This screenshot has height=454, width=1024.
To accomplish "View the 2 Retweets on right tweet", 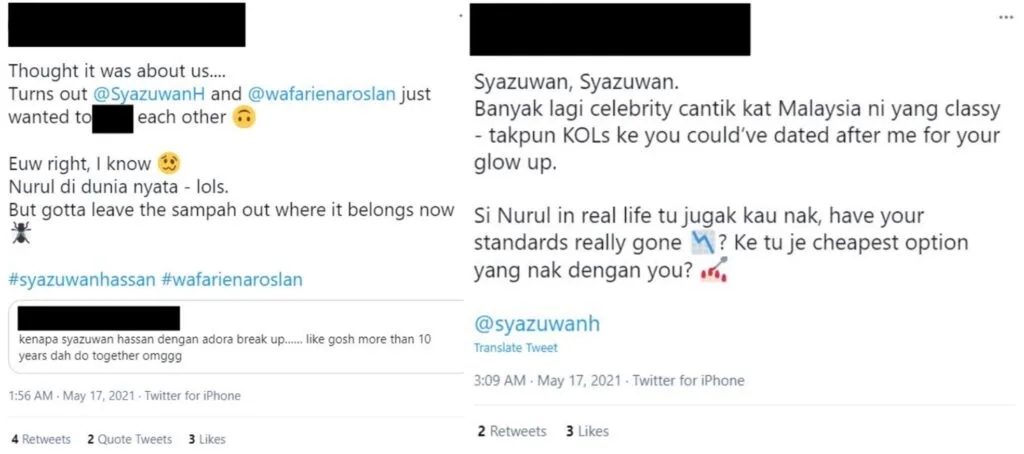I will 511,431.
